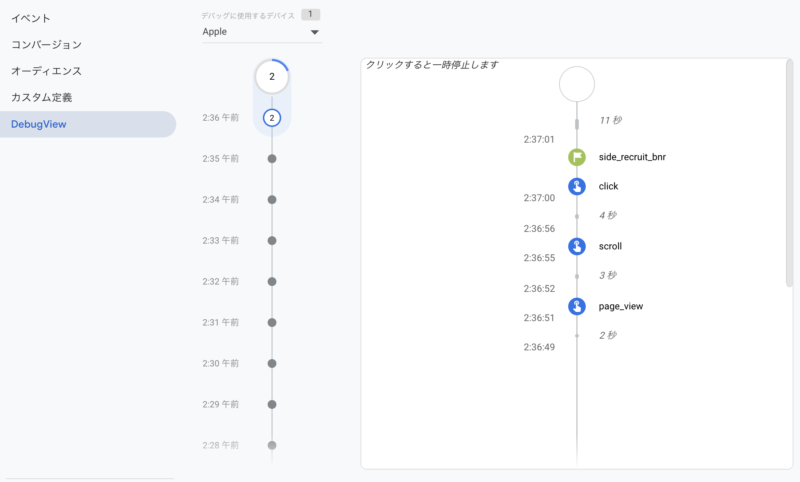
Task: Select the 2:35 午前 timeline dot
Action: point(271,159)
